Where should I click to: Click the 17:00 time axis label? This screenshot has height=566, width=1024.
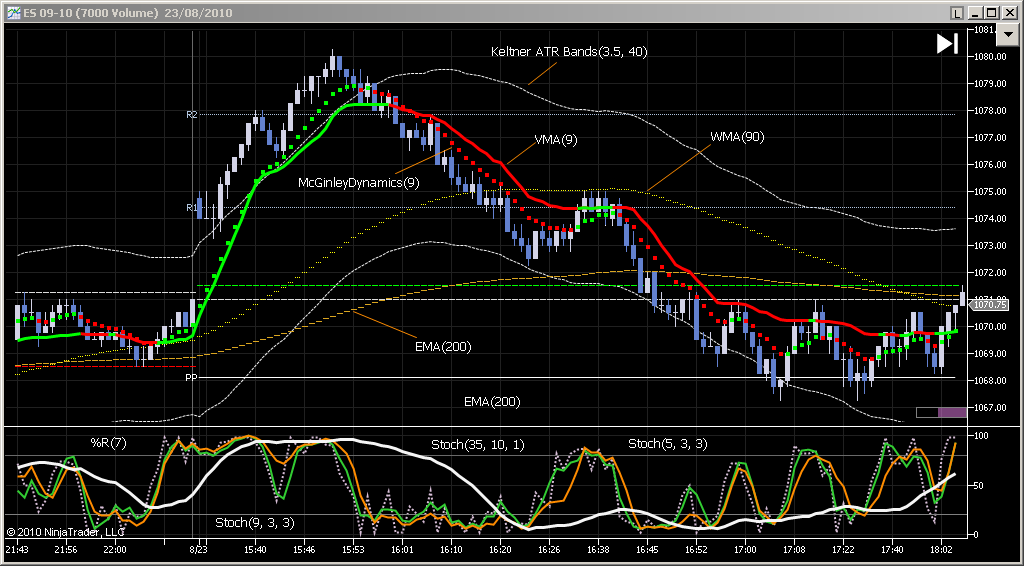(x=745, y=550)
